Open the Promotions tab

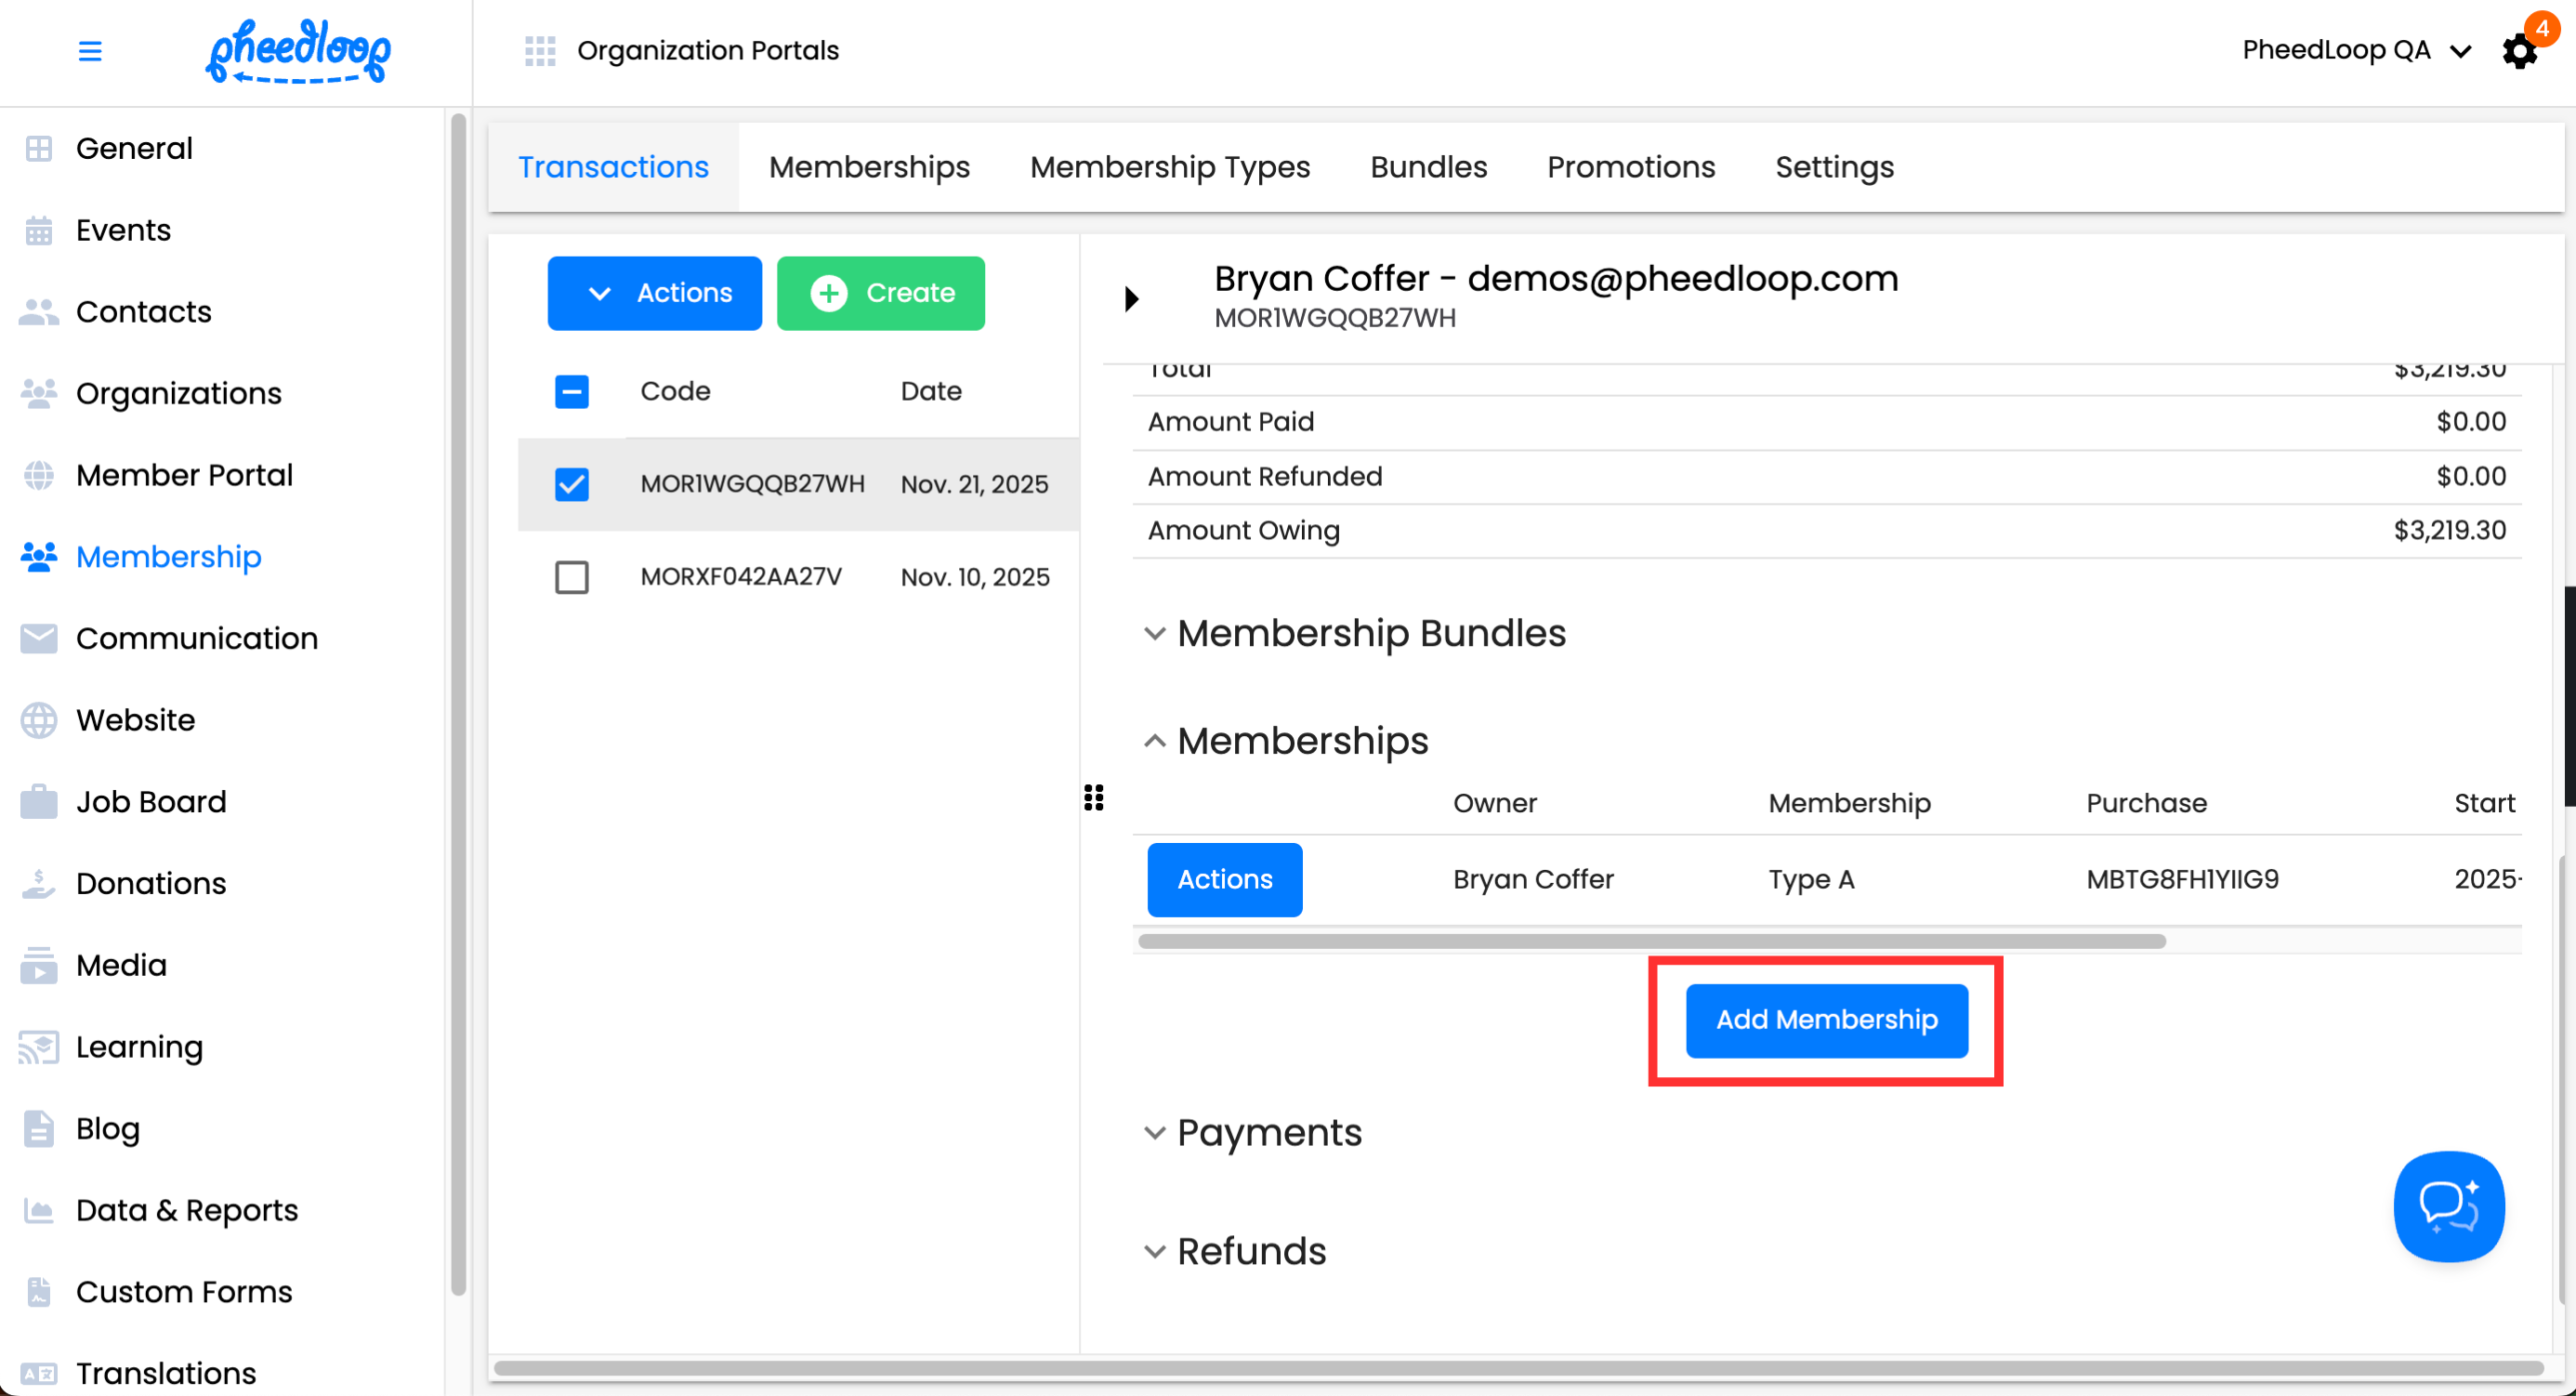click(x=1630, y=167)
